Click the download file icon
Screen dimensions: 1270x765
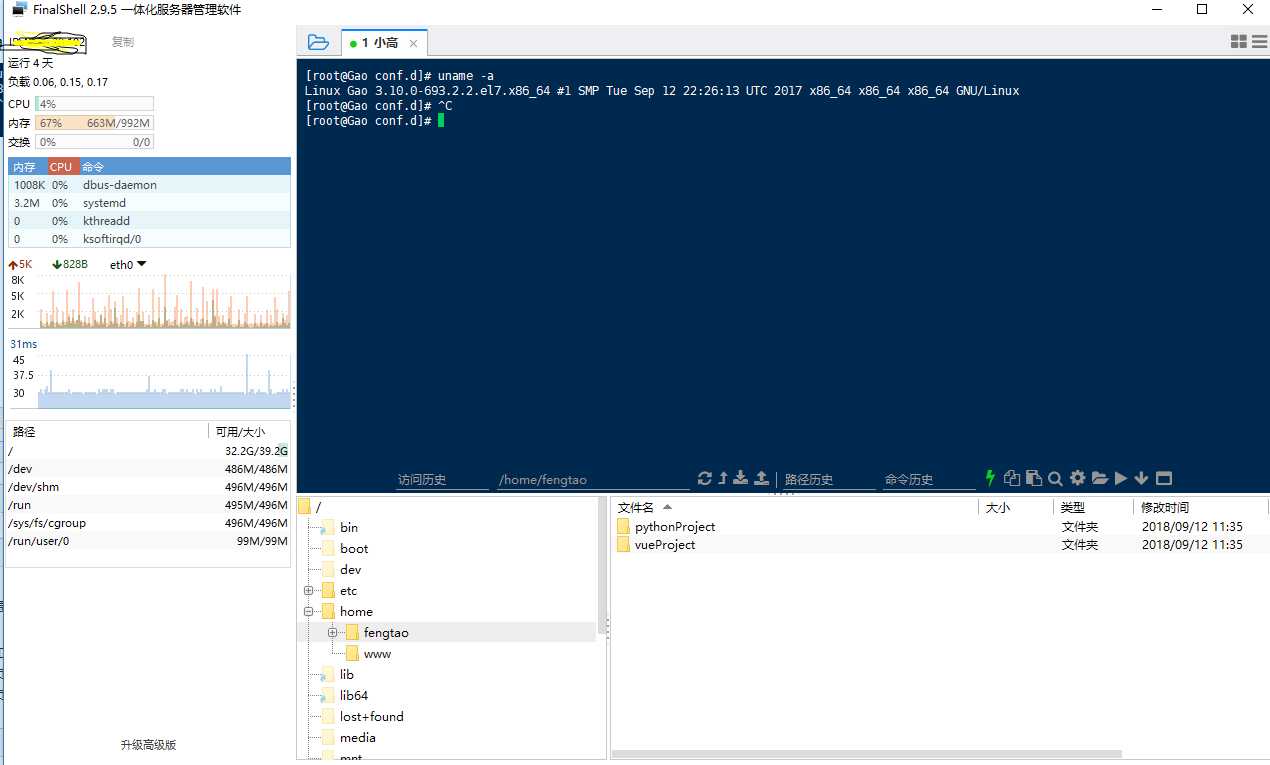click(741, 478)
